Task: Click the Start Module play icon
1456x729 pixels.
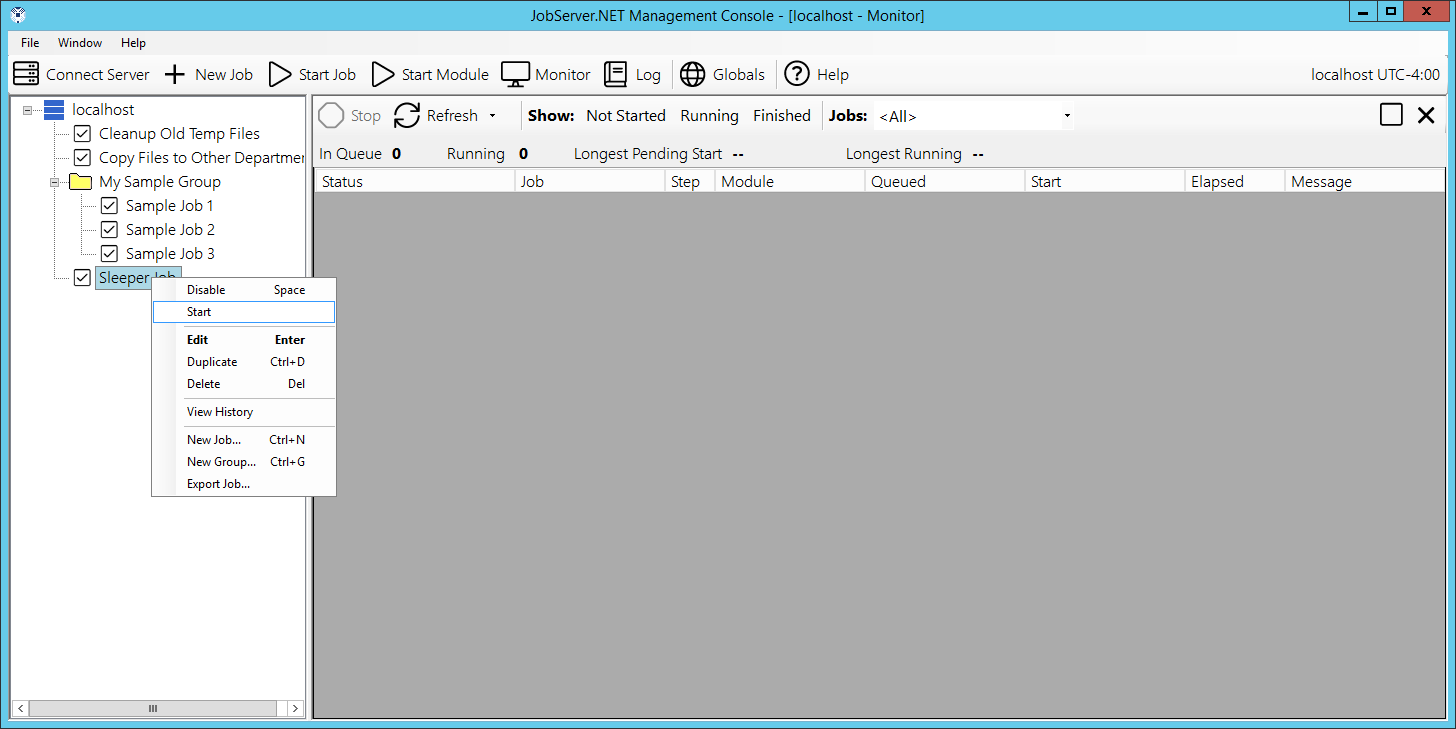Action: pyautogui.click(x=383, y=74)
